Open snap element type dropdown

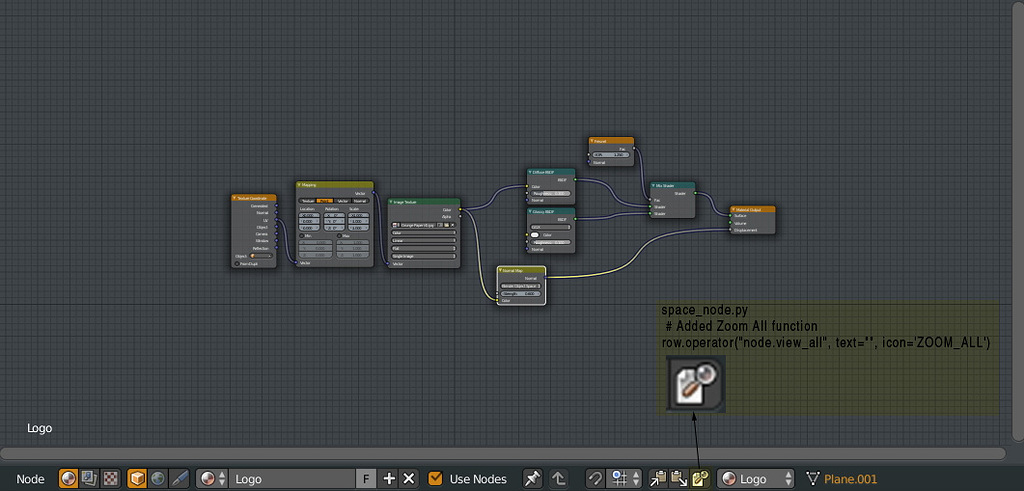pos(624,479)
